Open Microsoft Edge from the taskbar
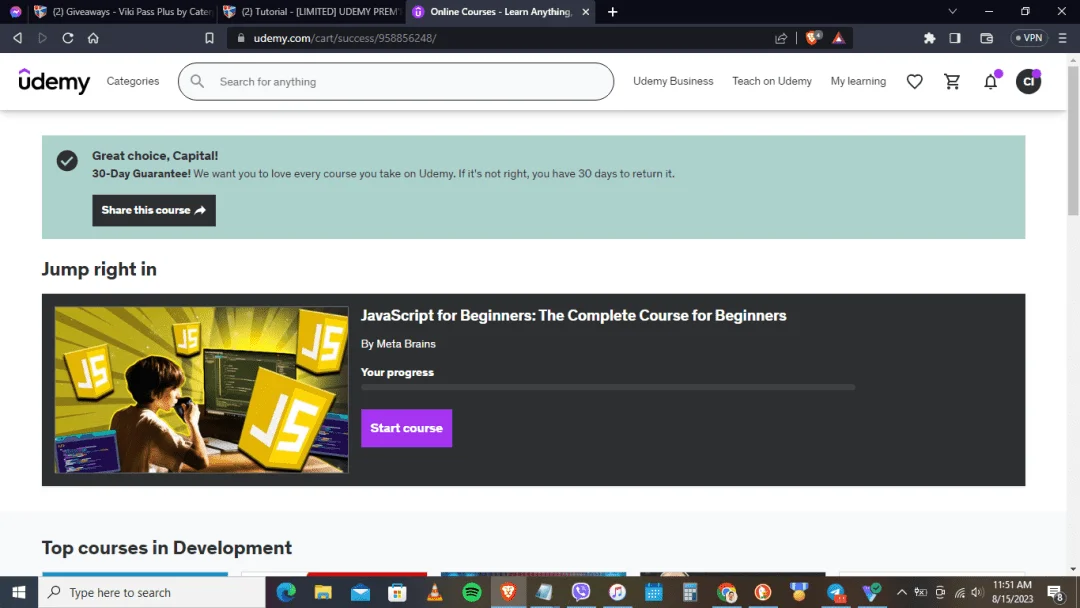The height and width of the screenshot is (608, 1080). (286, 592)
